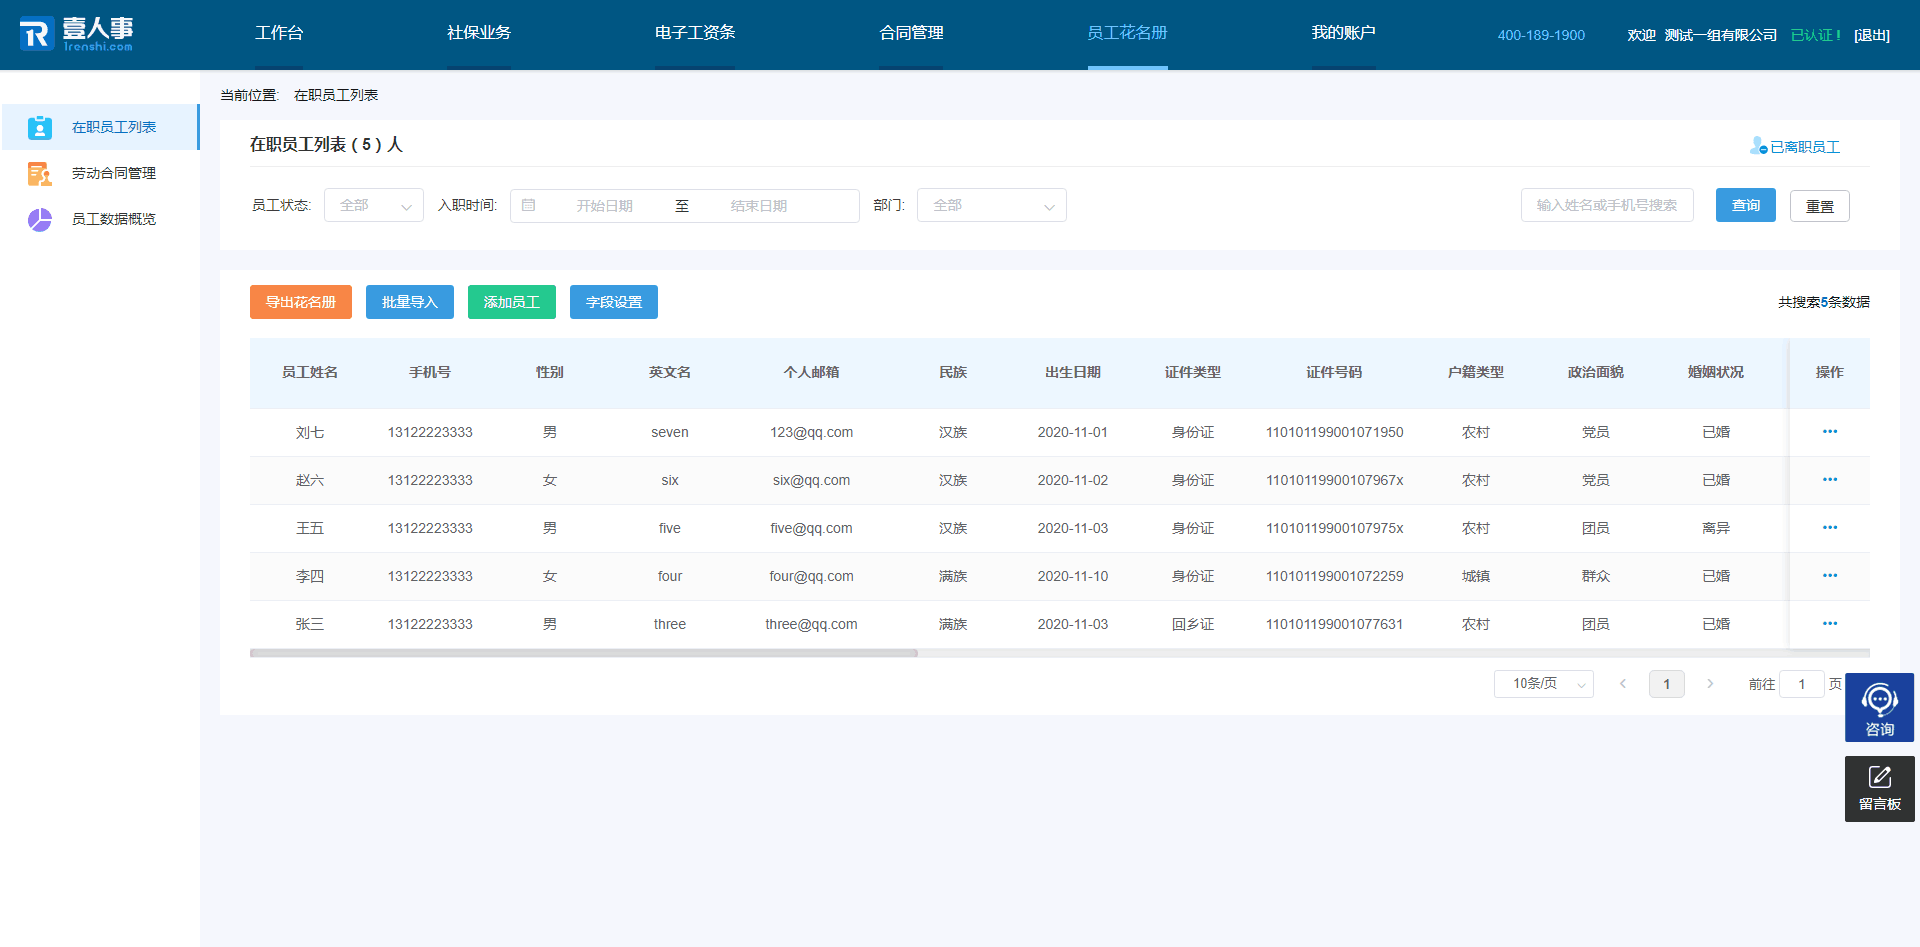Viewport: 1920px width, 947px height.
Task: Select 员工数据概览 in sidebar
Action: 100,219
